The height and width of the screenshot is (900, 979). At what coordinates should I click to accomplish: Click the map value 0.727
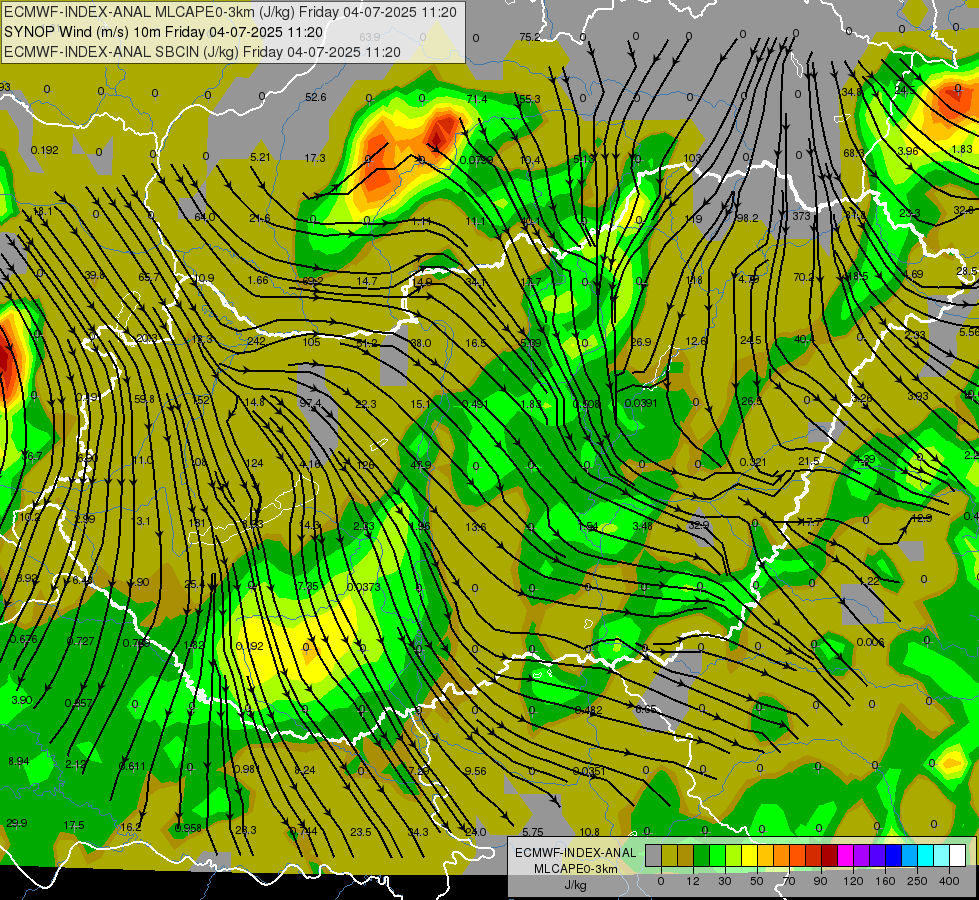tap(80, 641)
